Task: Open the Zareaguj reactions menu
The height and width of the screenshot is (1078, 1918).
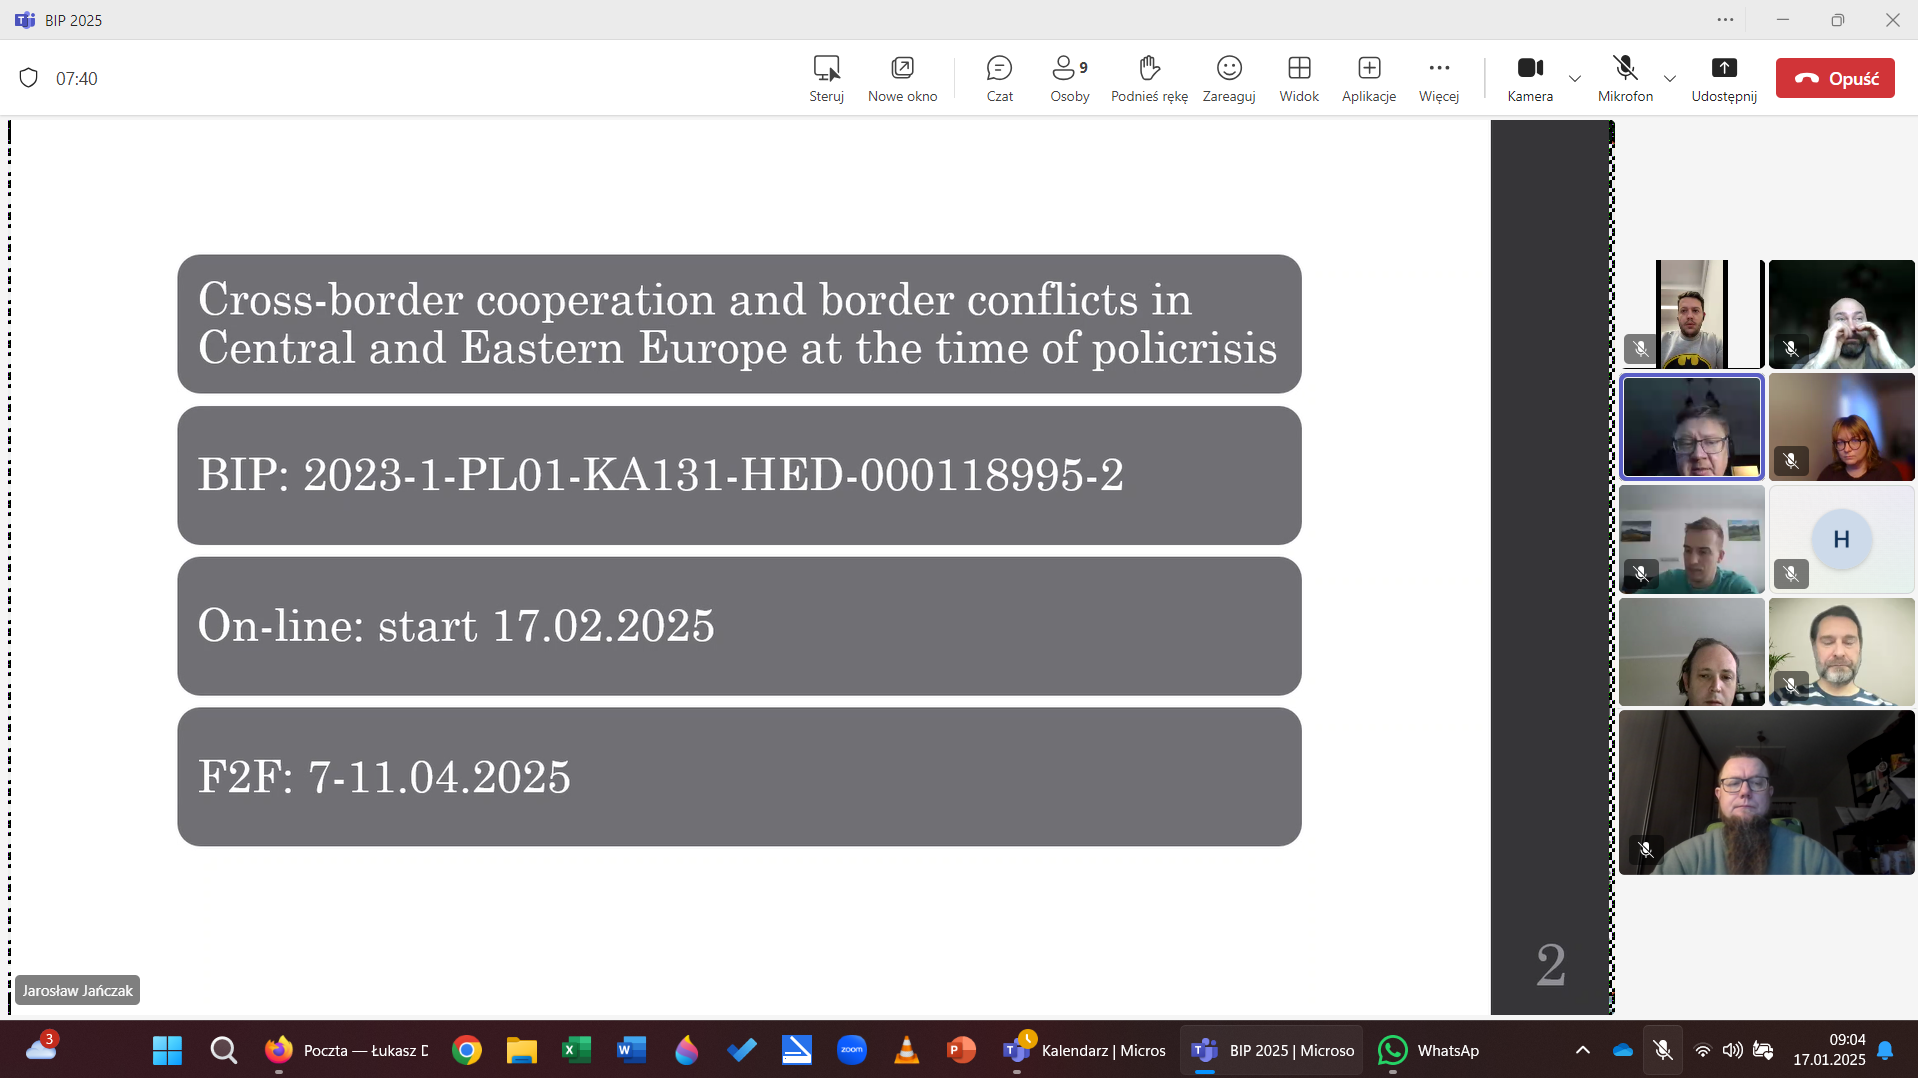Action: (1228, 78)
